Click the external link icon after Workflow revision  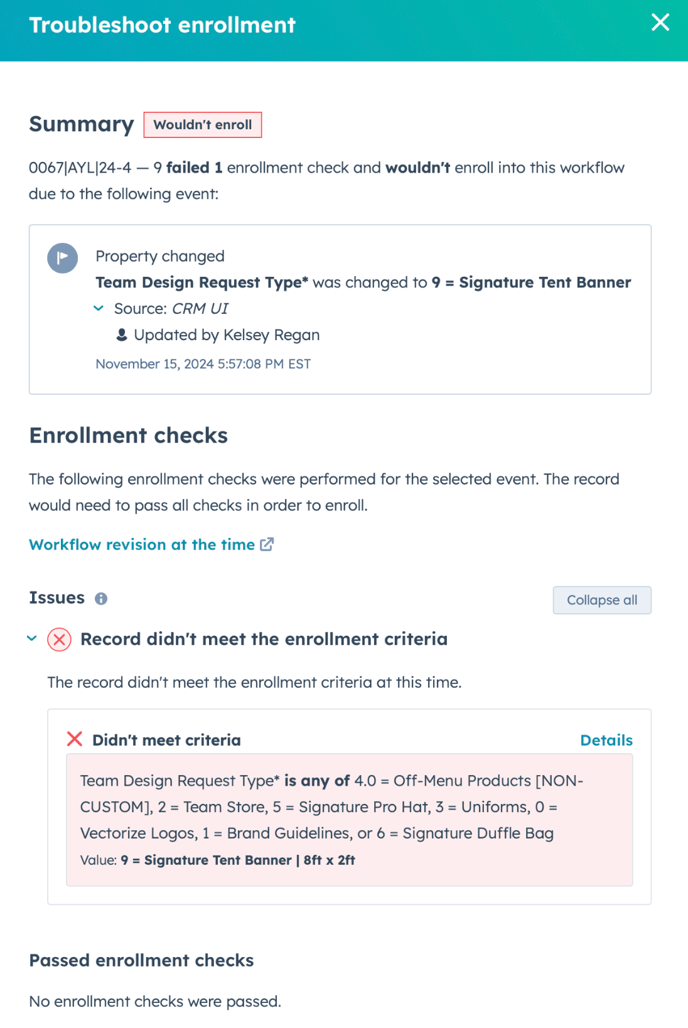click(267, 545)
